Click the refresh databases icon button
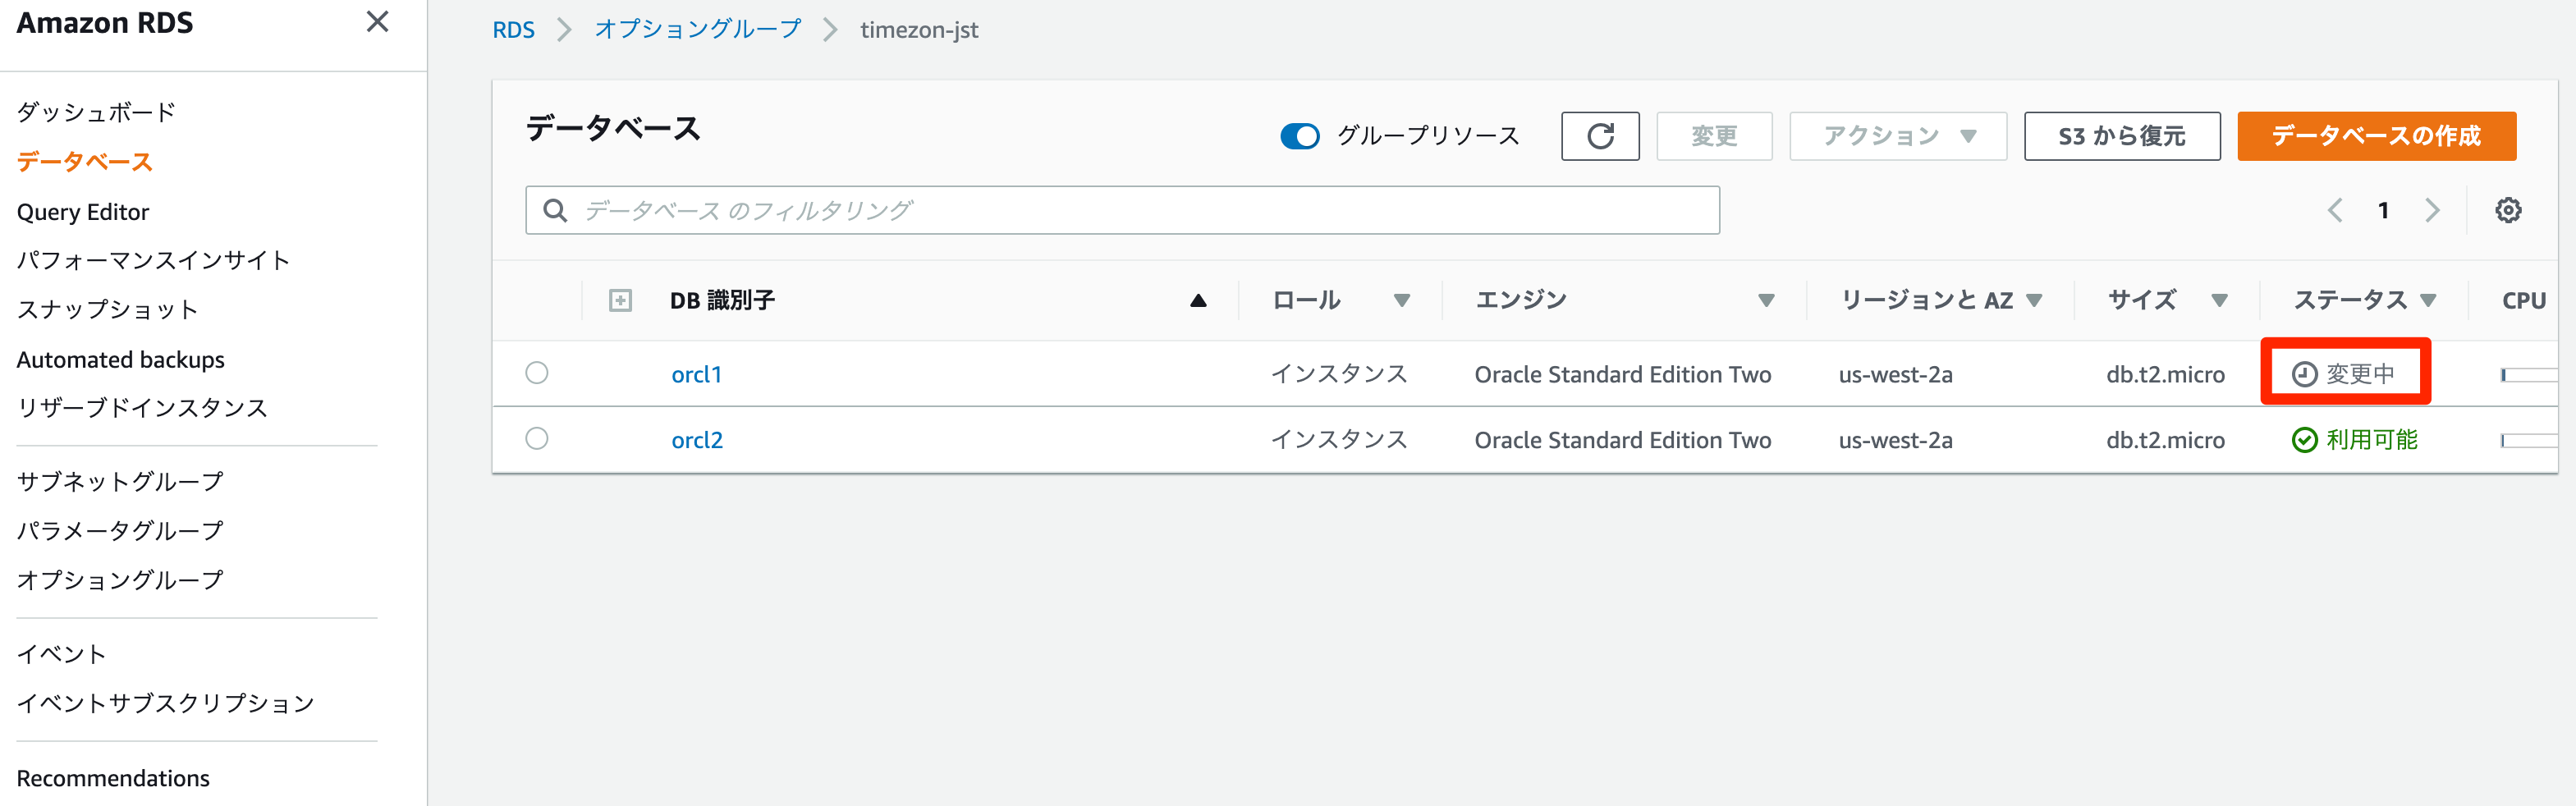 click(x=1599, y=136)
